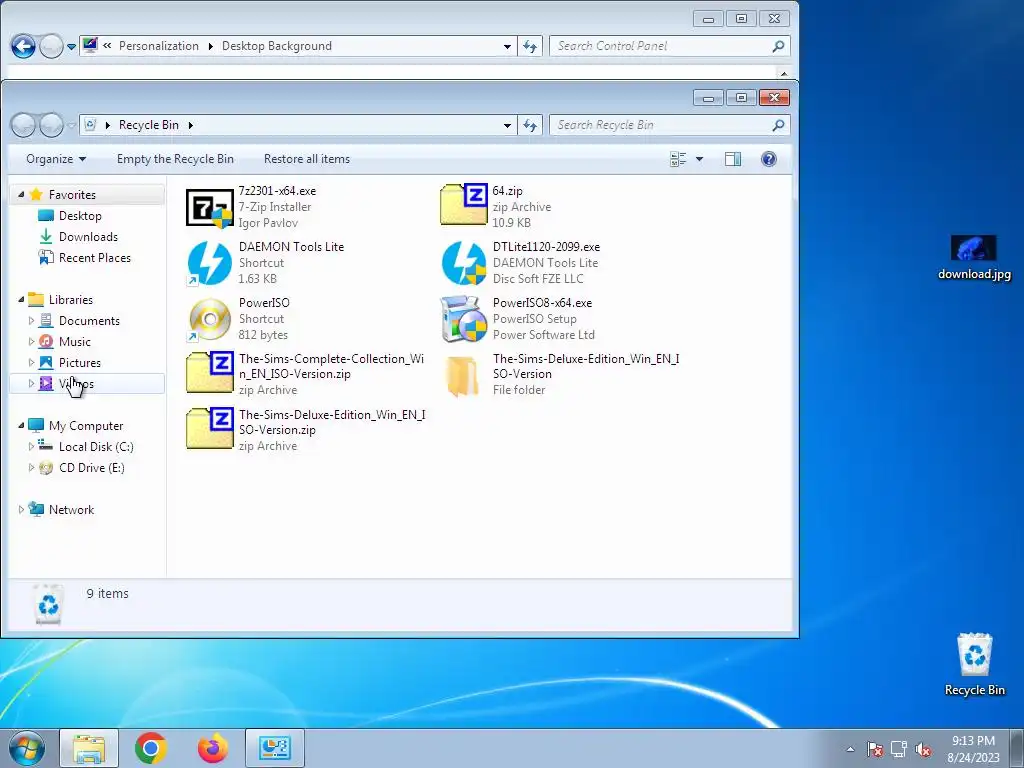
Task: Click the Action Center flag tray icon
Action: (875, 749)
